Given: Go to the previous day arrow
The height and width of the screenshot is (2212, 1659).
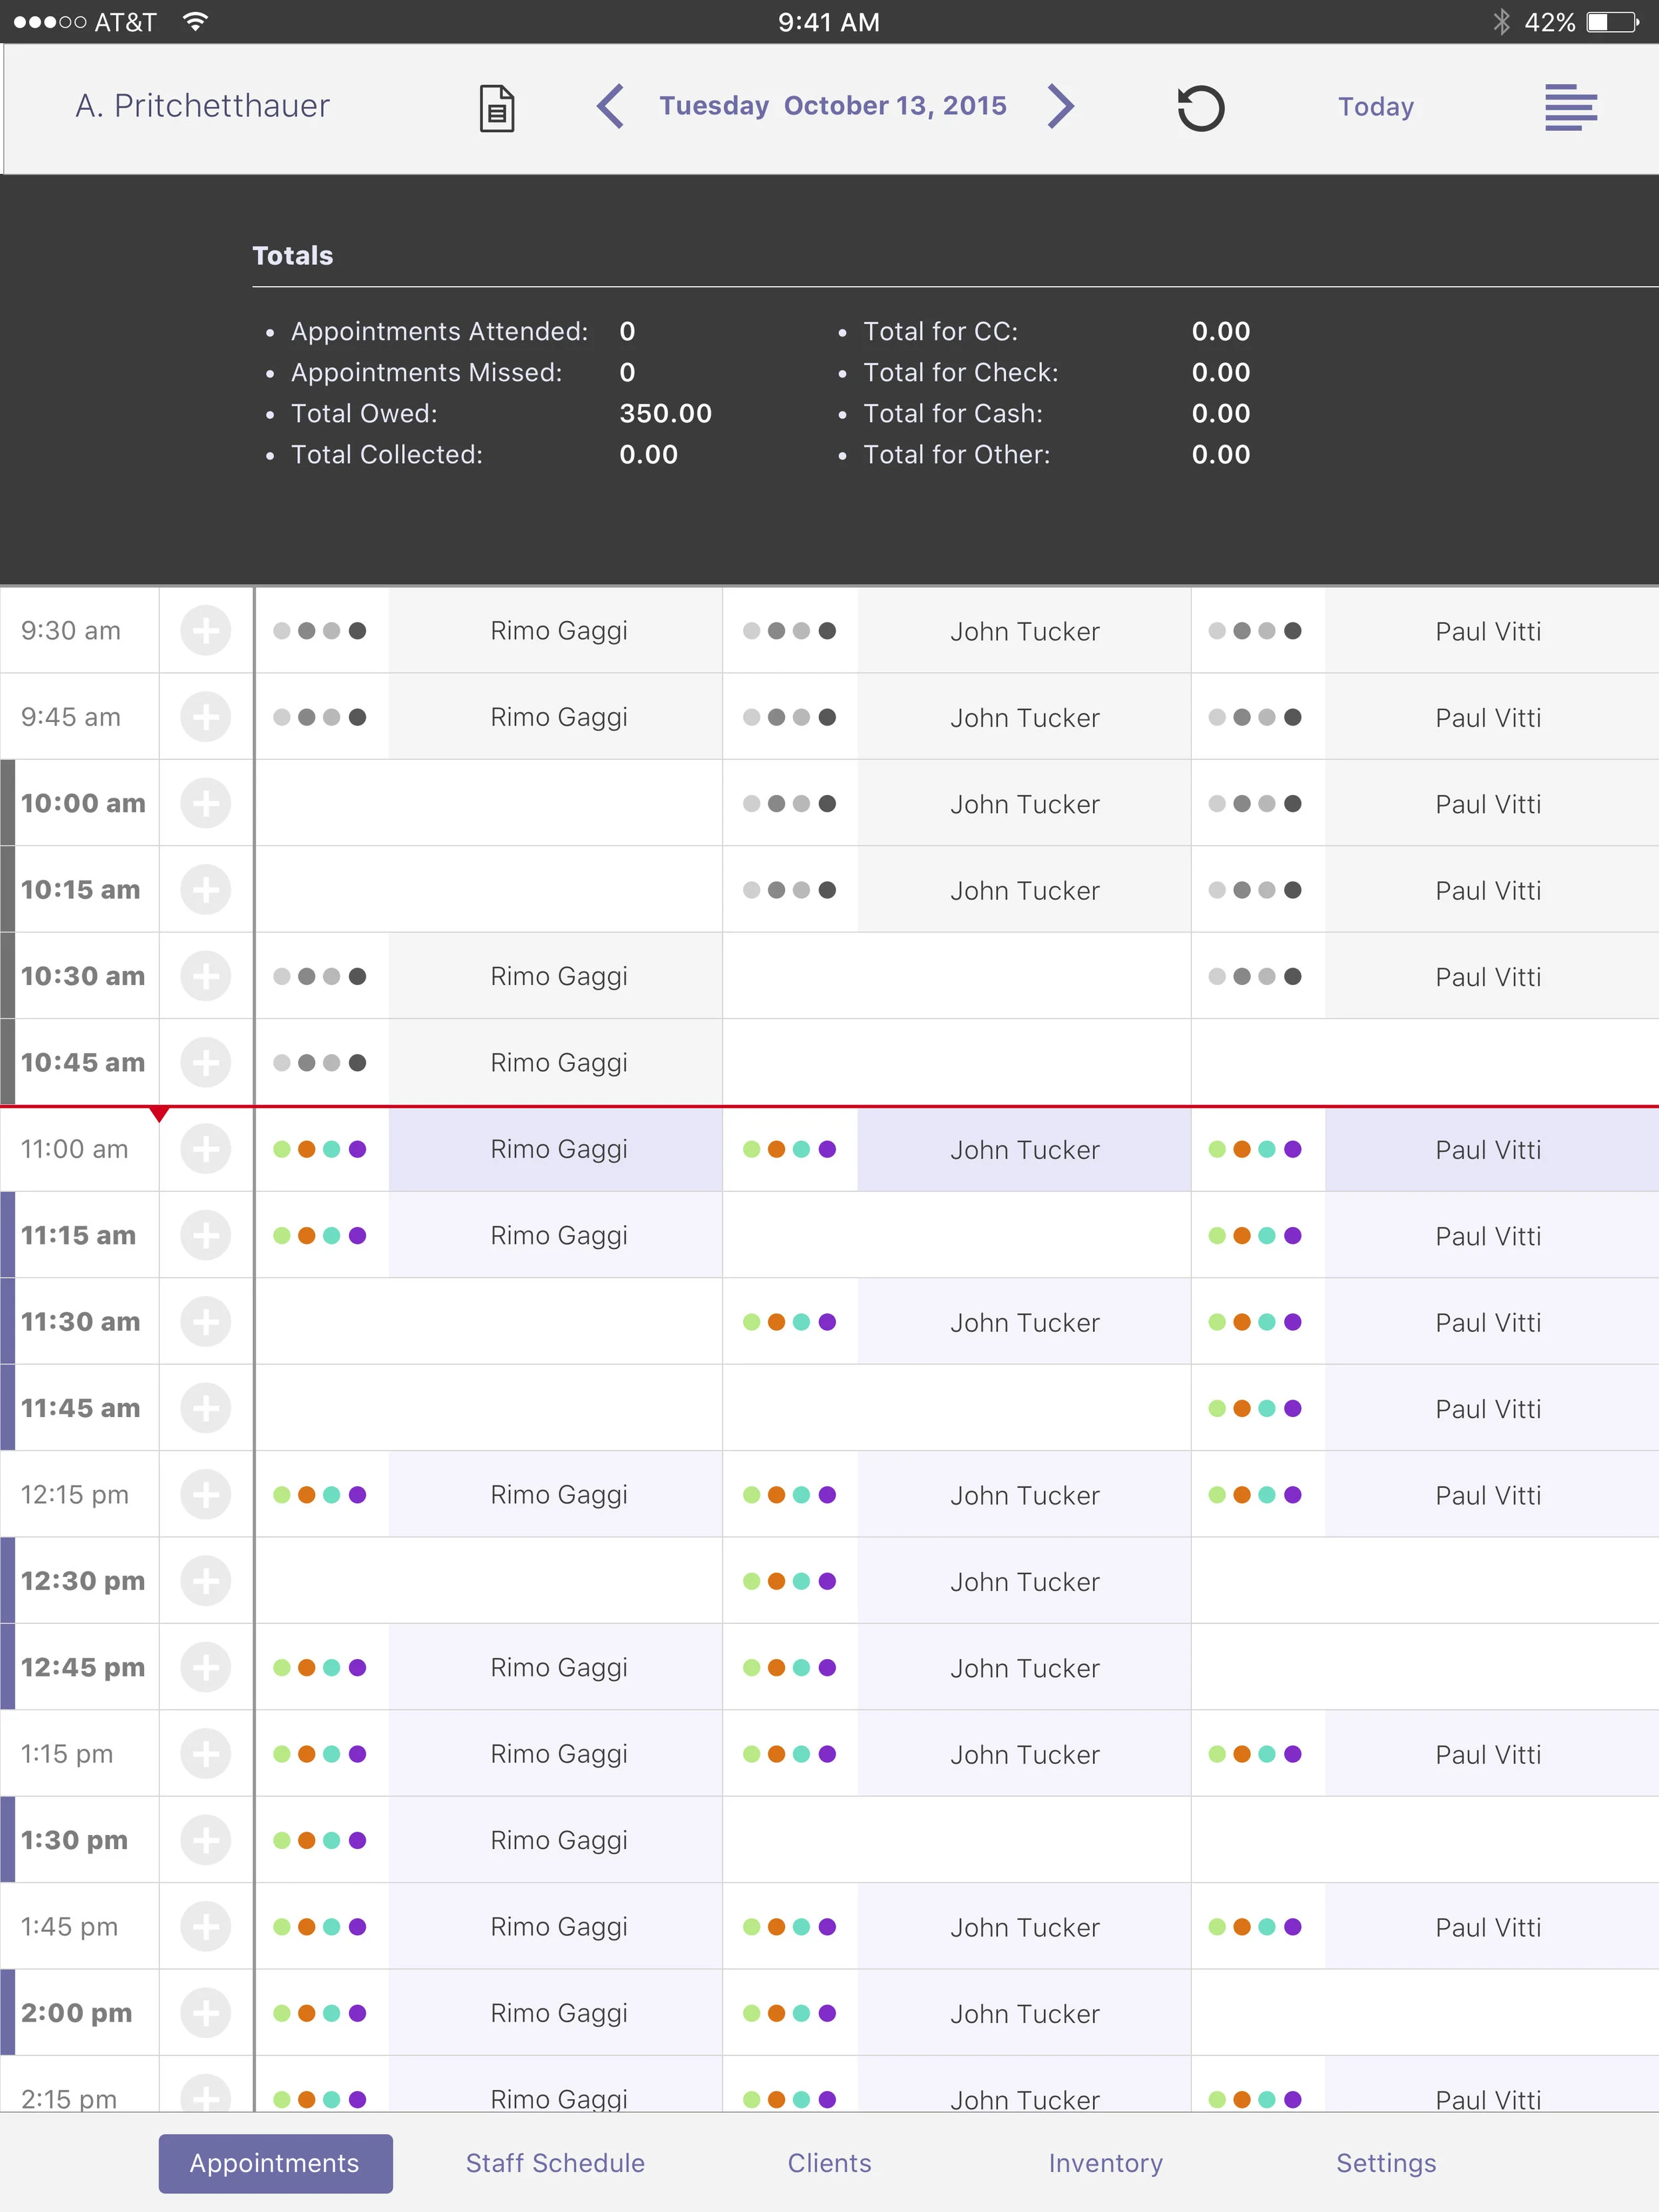Looking at the screenshot, I should coord(611,106).
